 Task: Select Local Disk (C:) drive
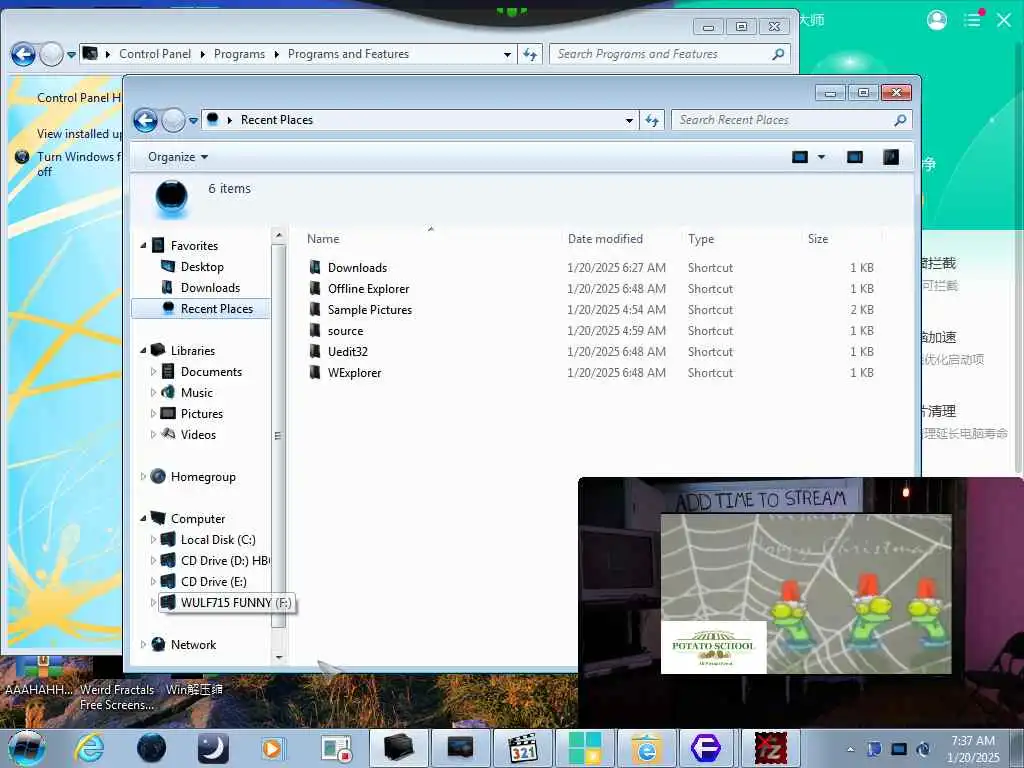pos(217,539)
